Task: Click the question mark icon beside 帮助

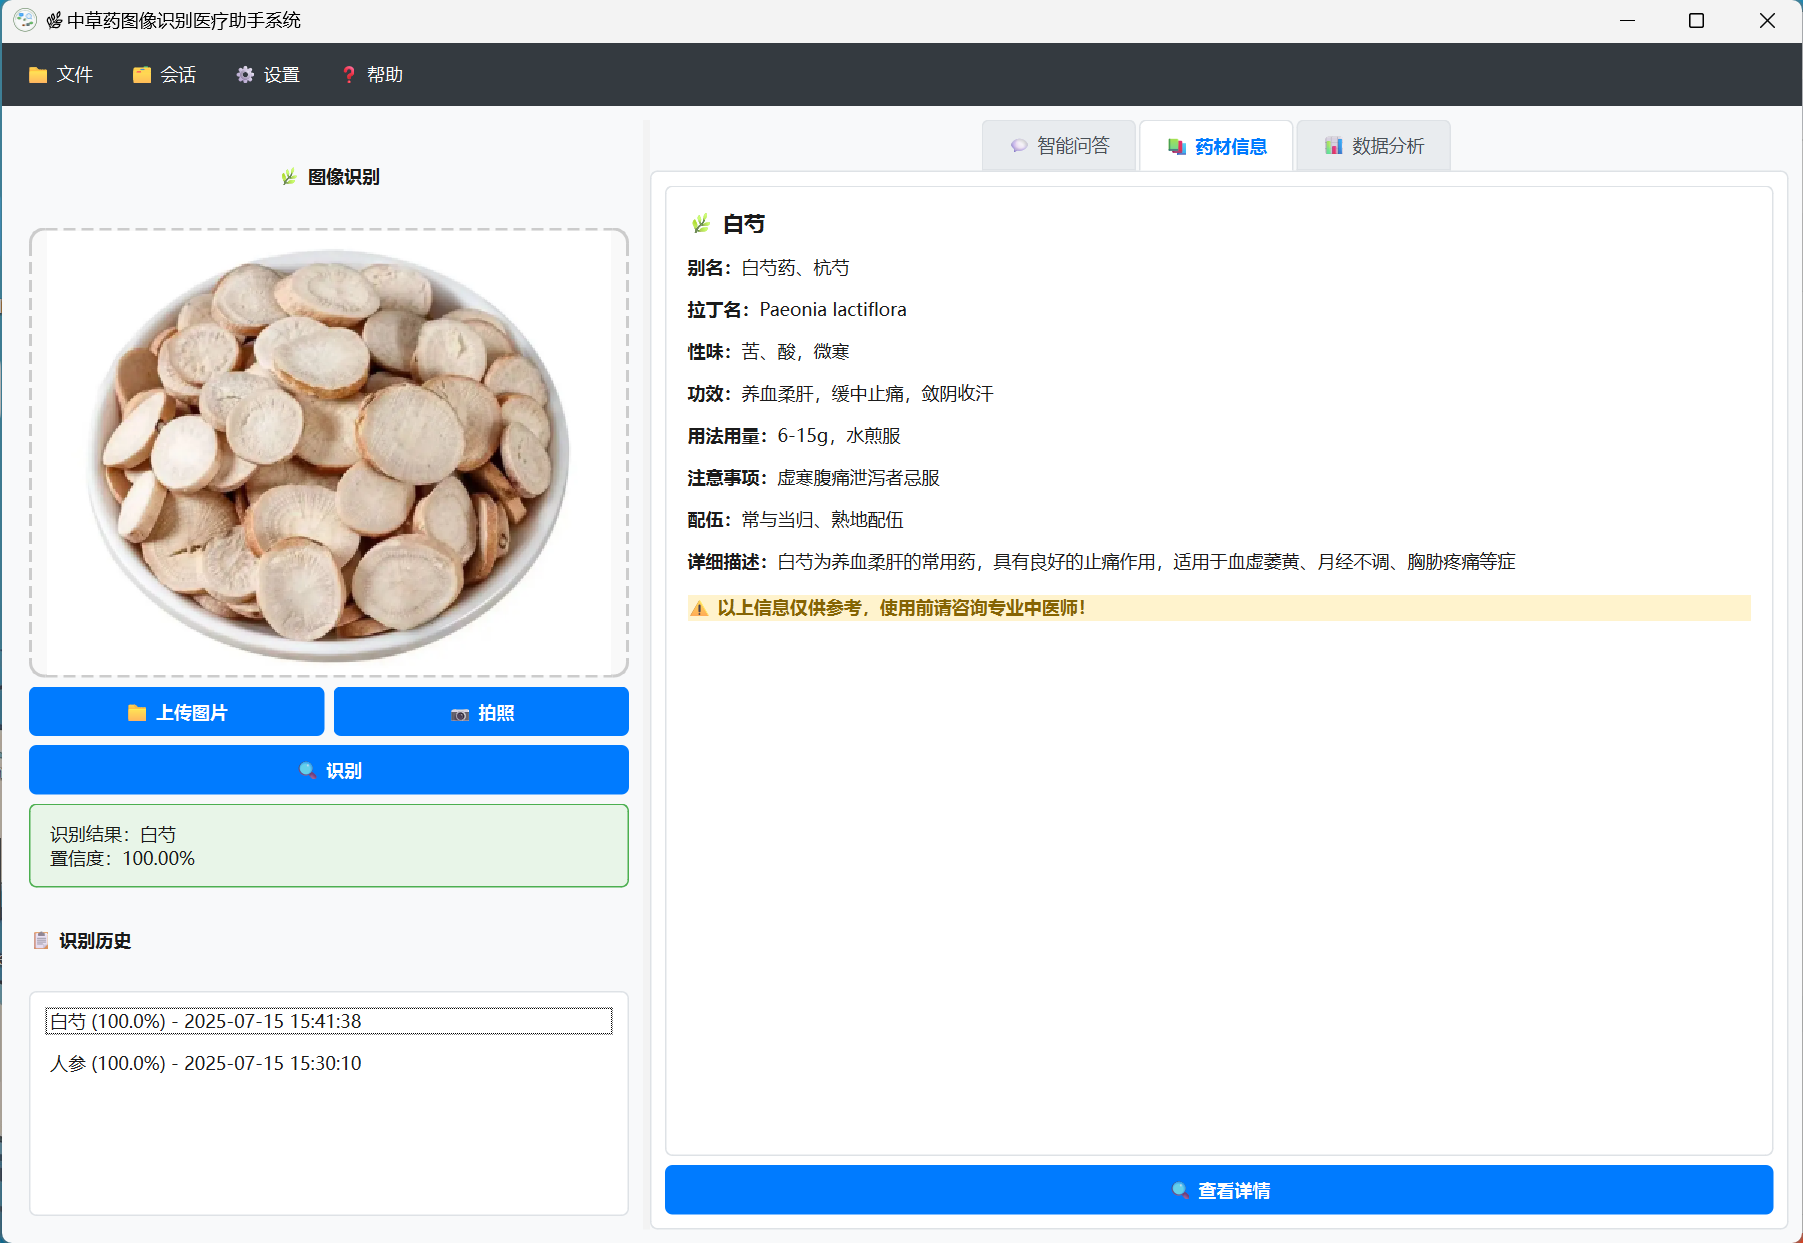Action: (349, 75)
